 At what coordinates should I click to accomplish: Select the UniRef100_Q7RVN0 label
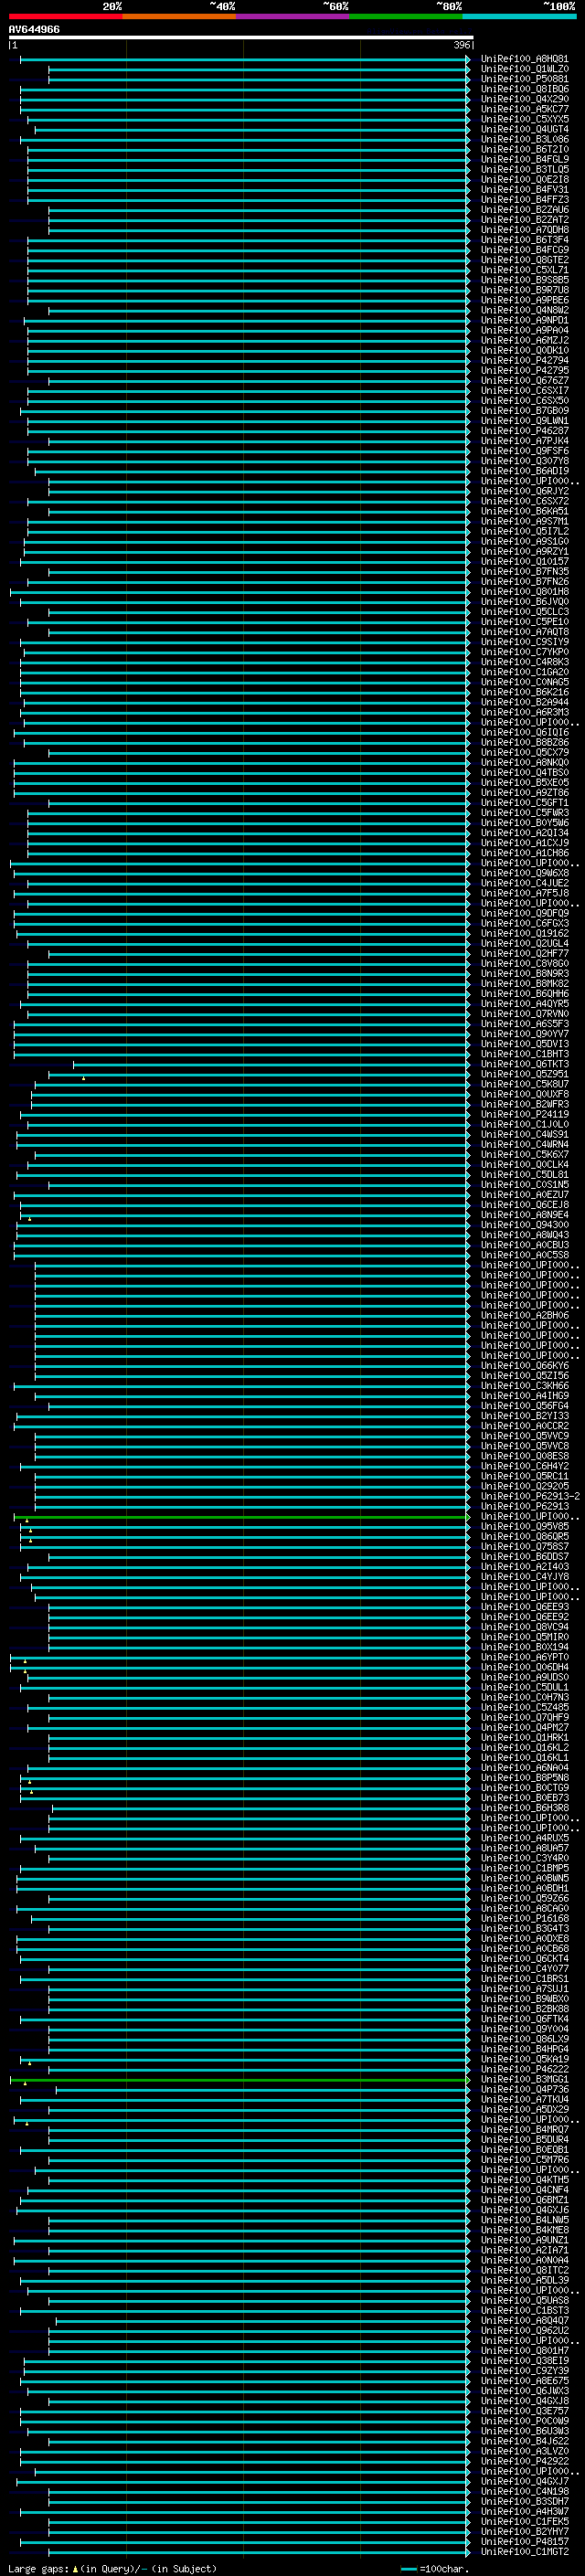pos(525,1013)
